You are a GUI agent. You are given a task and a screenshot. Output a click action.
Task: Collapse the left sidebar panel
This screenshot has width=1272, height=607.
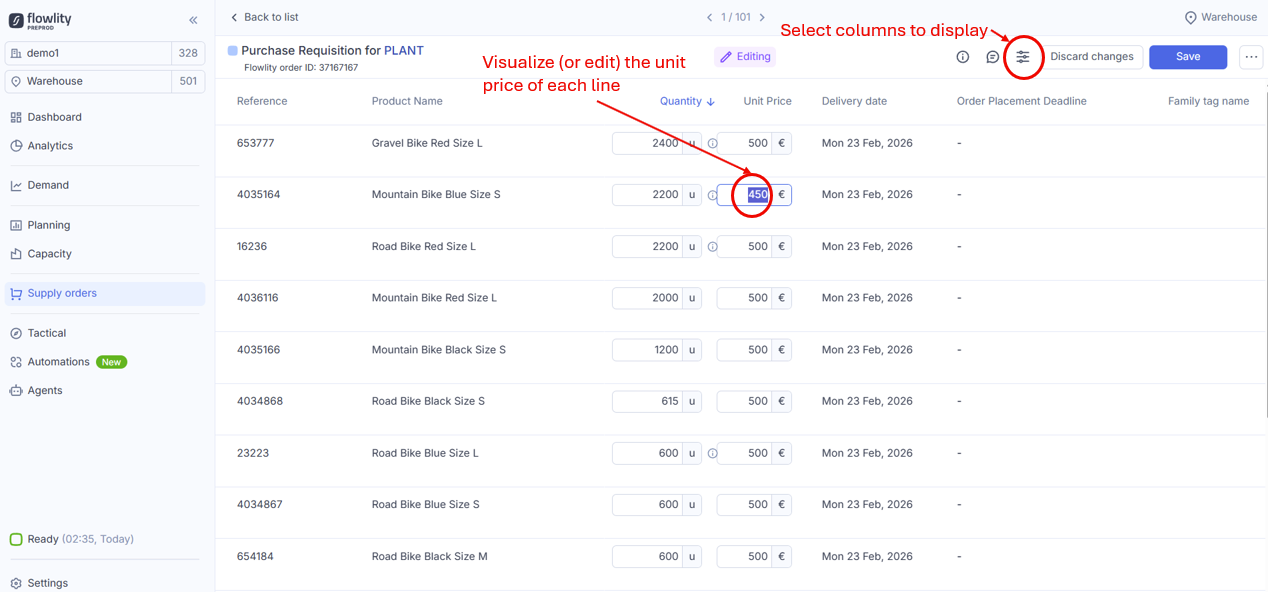pyautogui.click(x=193, y=20)
